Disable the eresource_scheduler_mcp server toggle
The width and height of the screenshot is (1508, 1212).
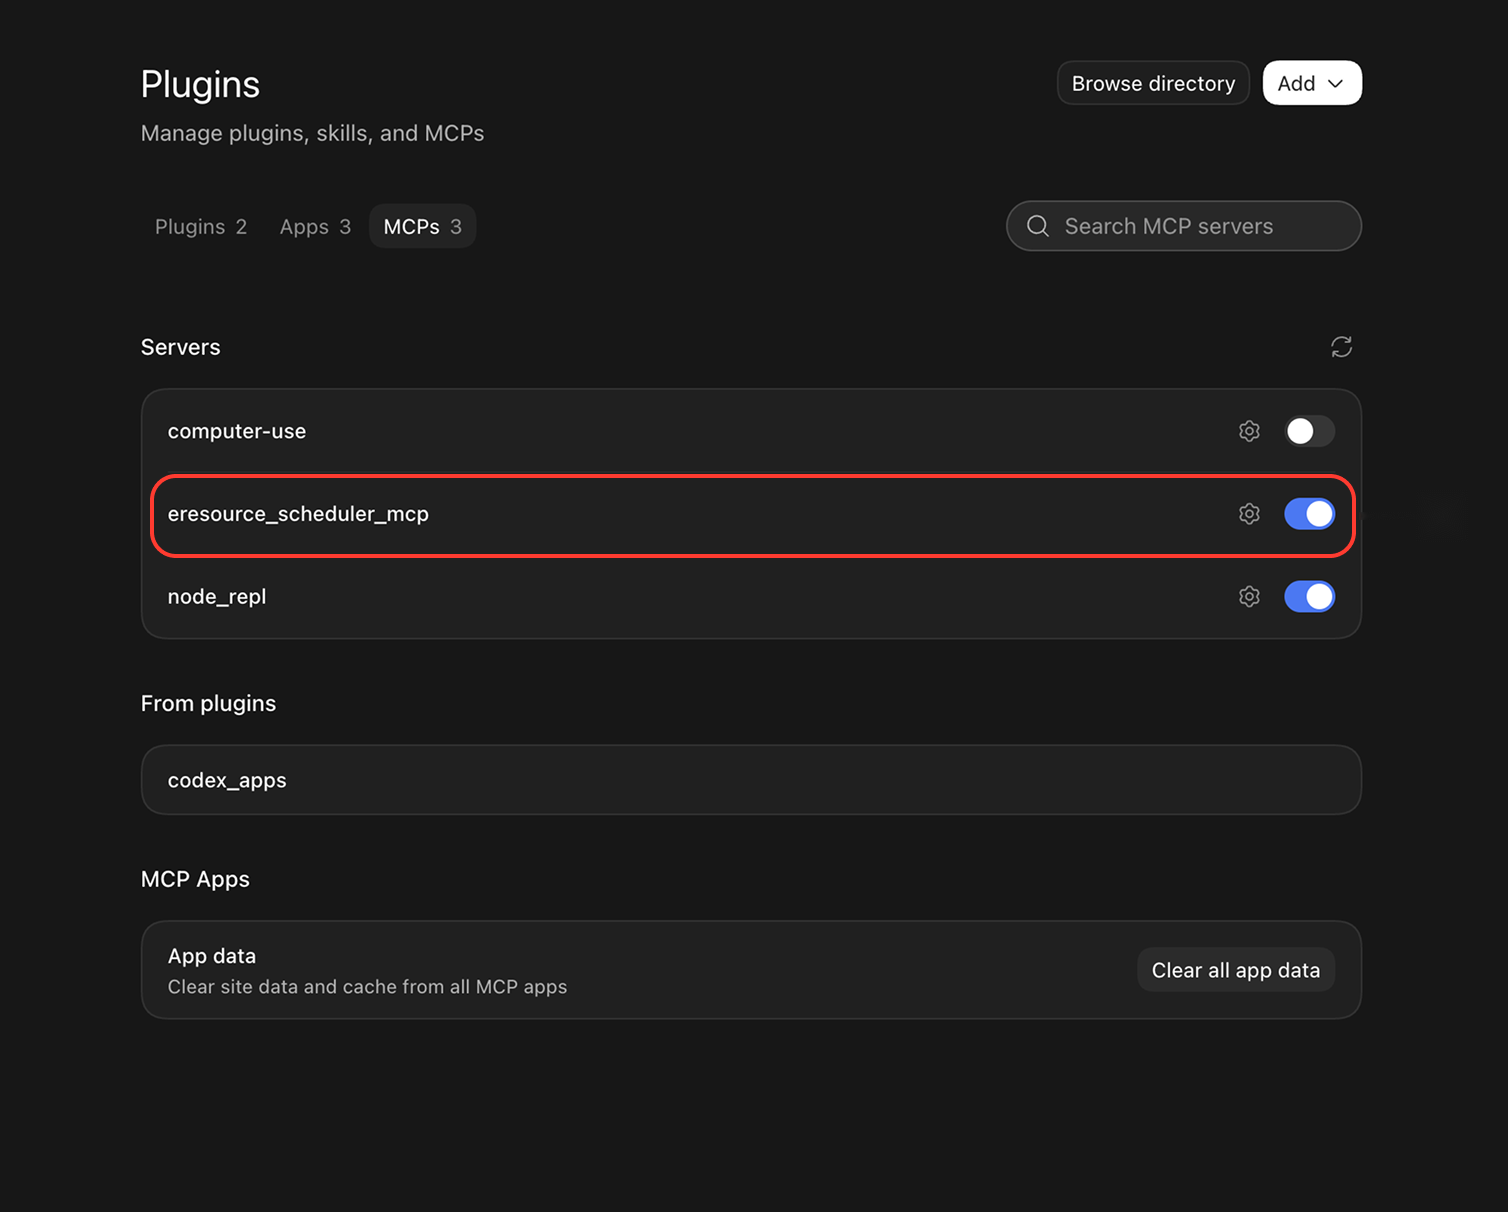coord(1309,514)
